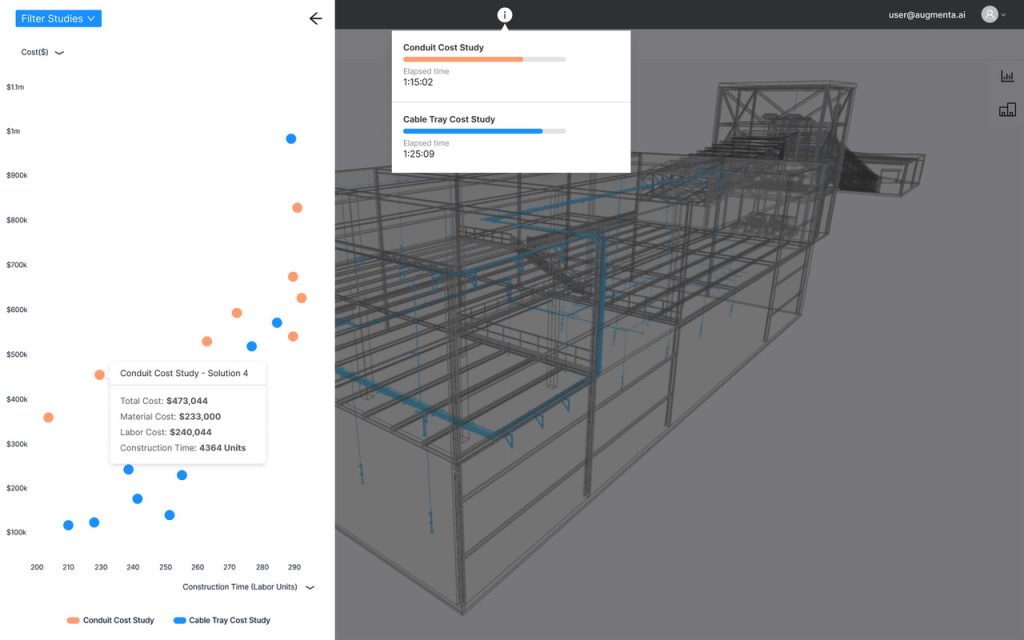Click the user@augmenta.ai account link
This screenshot has width=1024, height=640.
click(x=925, y=14)
